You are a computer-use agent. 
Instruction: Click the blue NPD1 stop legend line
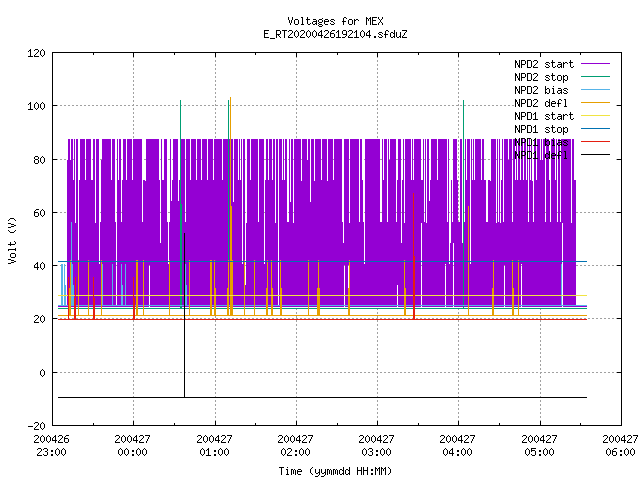[595, 129]
